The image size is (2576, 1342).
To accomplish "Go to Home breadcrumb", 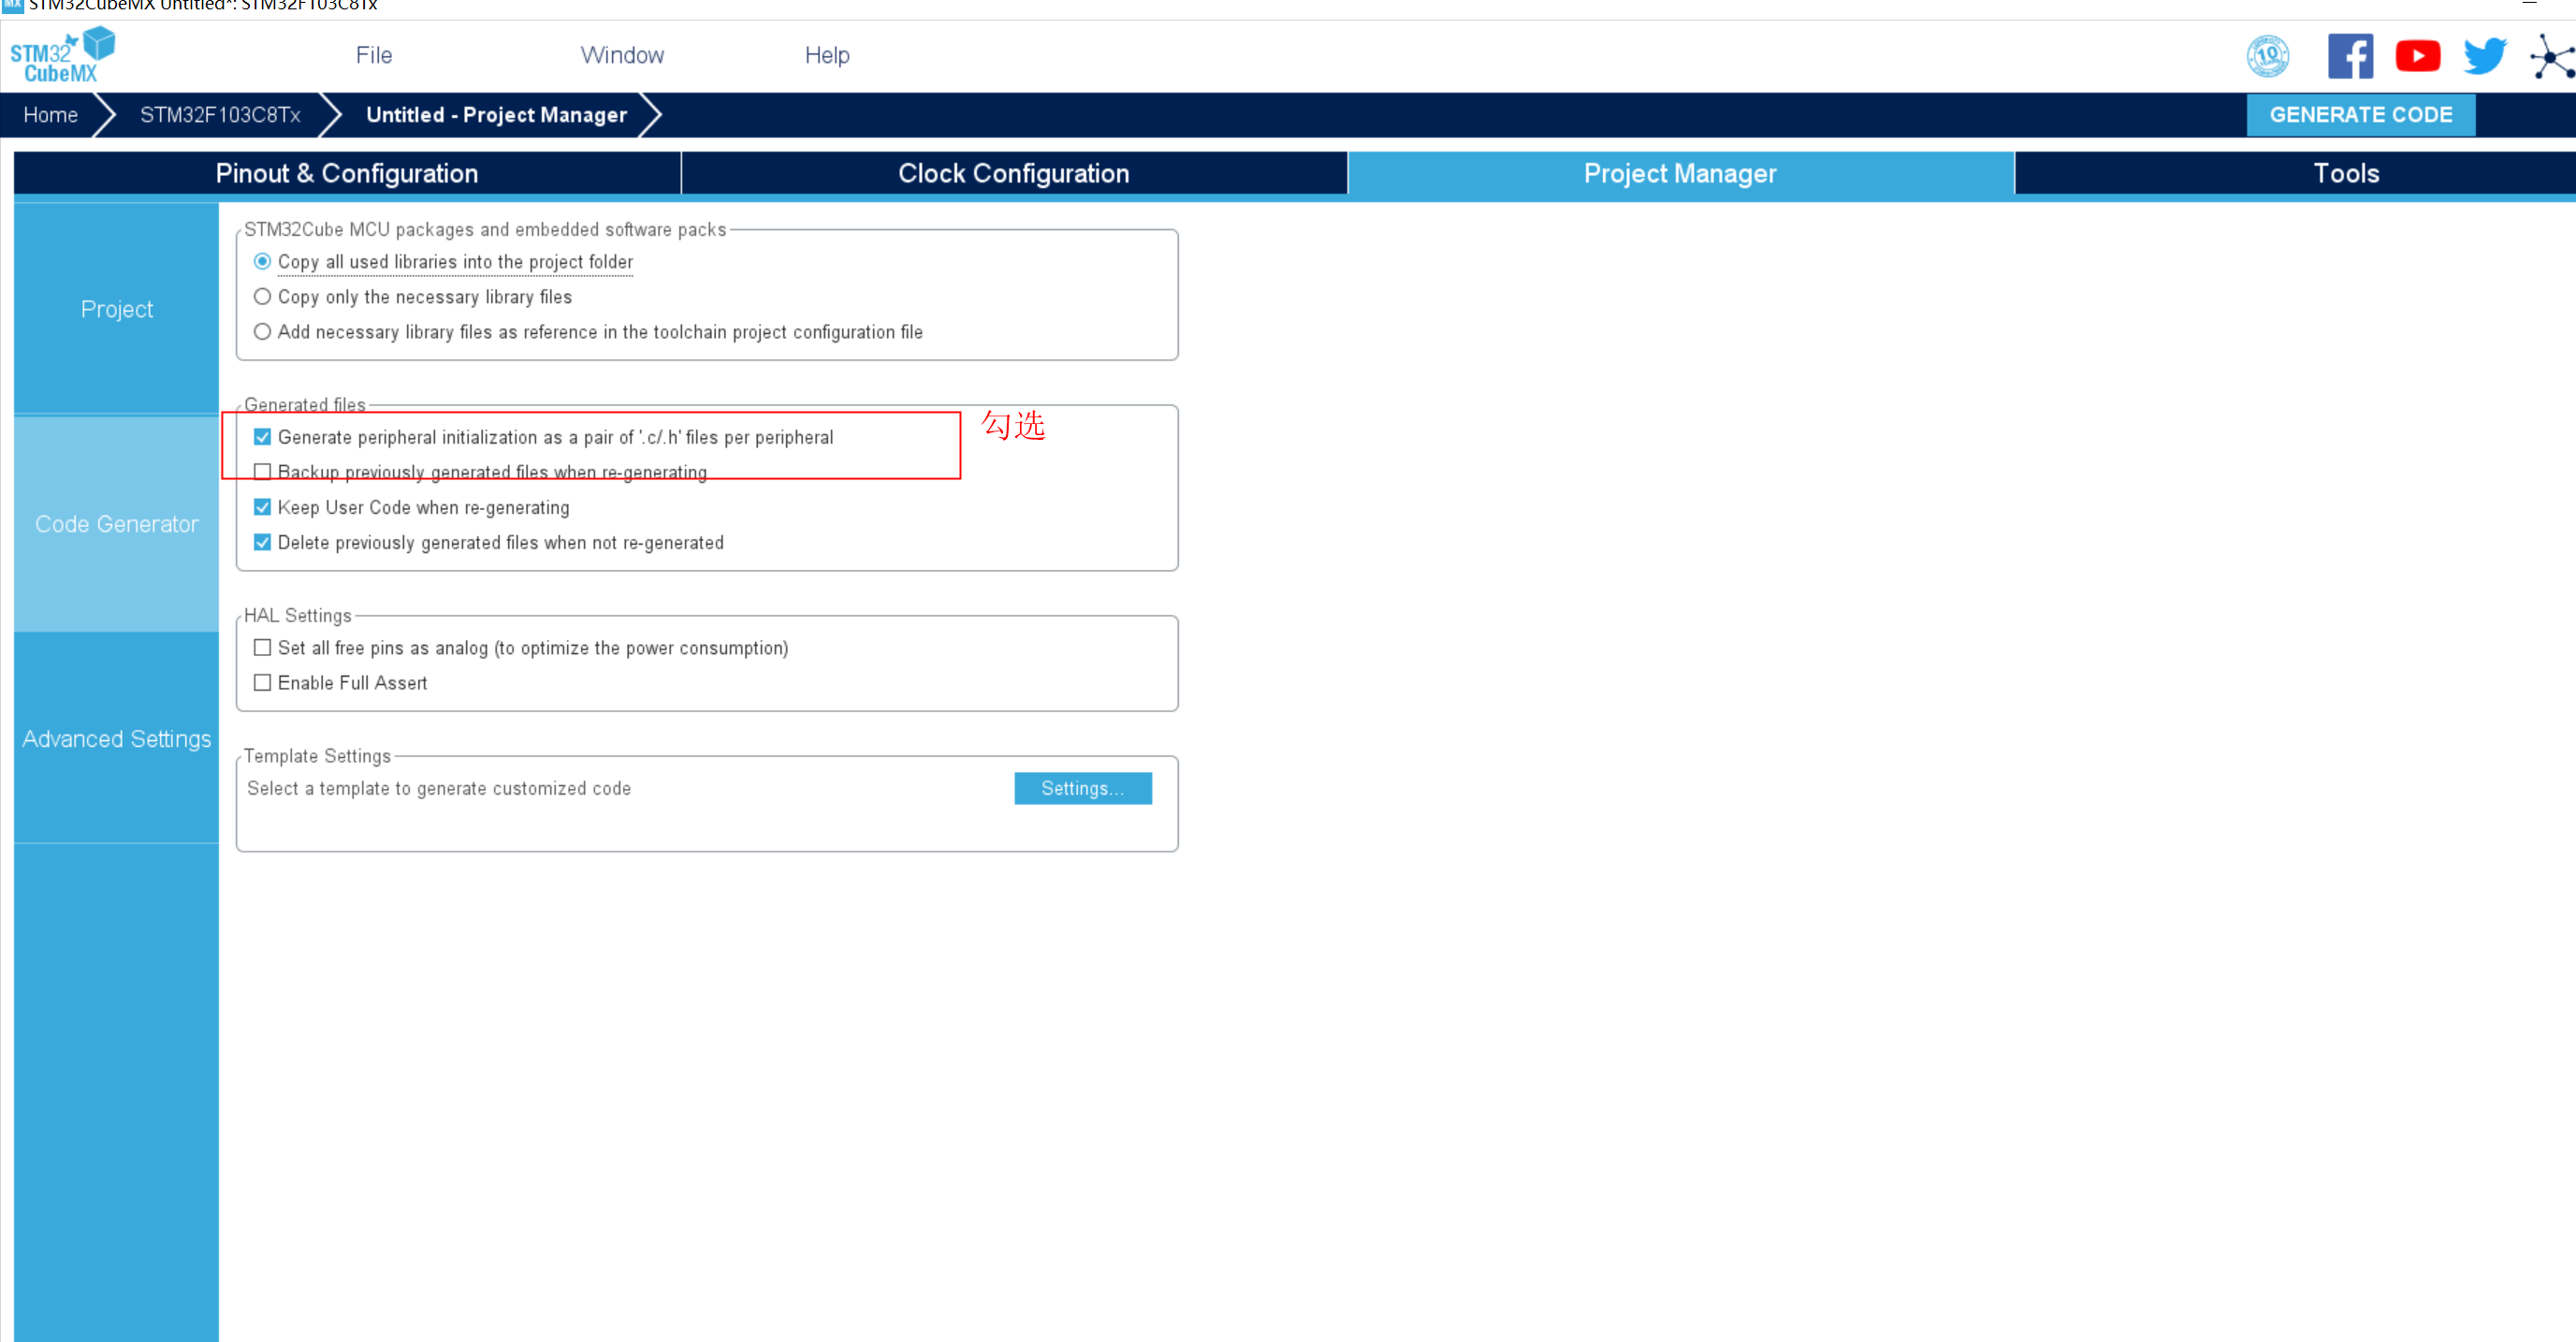I will [50, 115].
